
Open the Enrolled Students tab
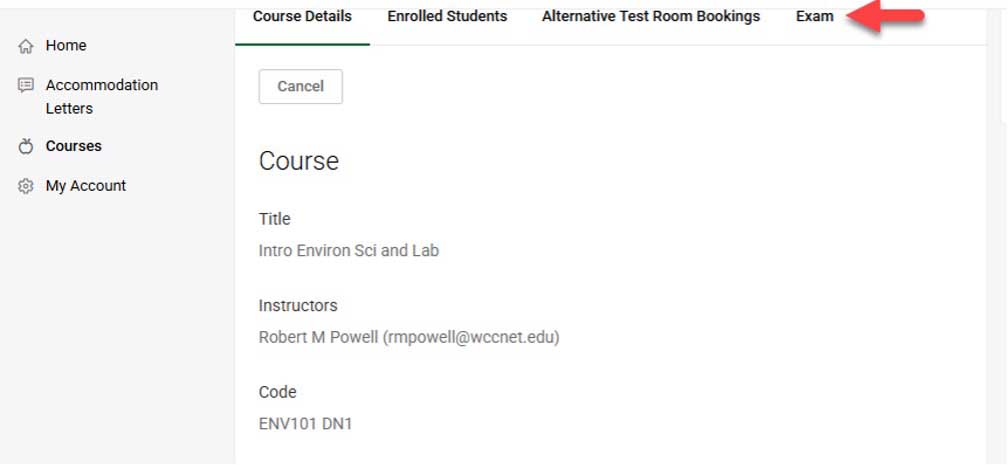coord(447,17)
